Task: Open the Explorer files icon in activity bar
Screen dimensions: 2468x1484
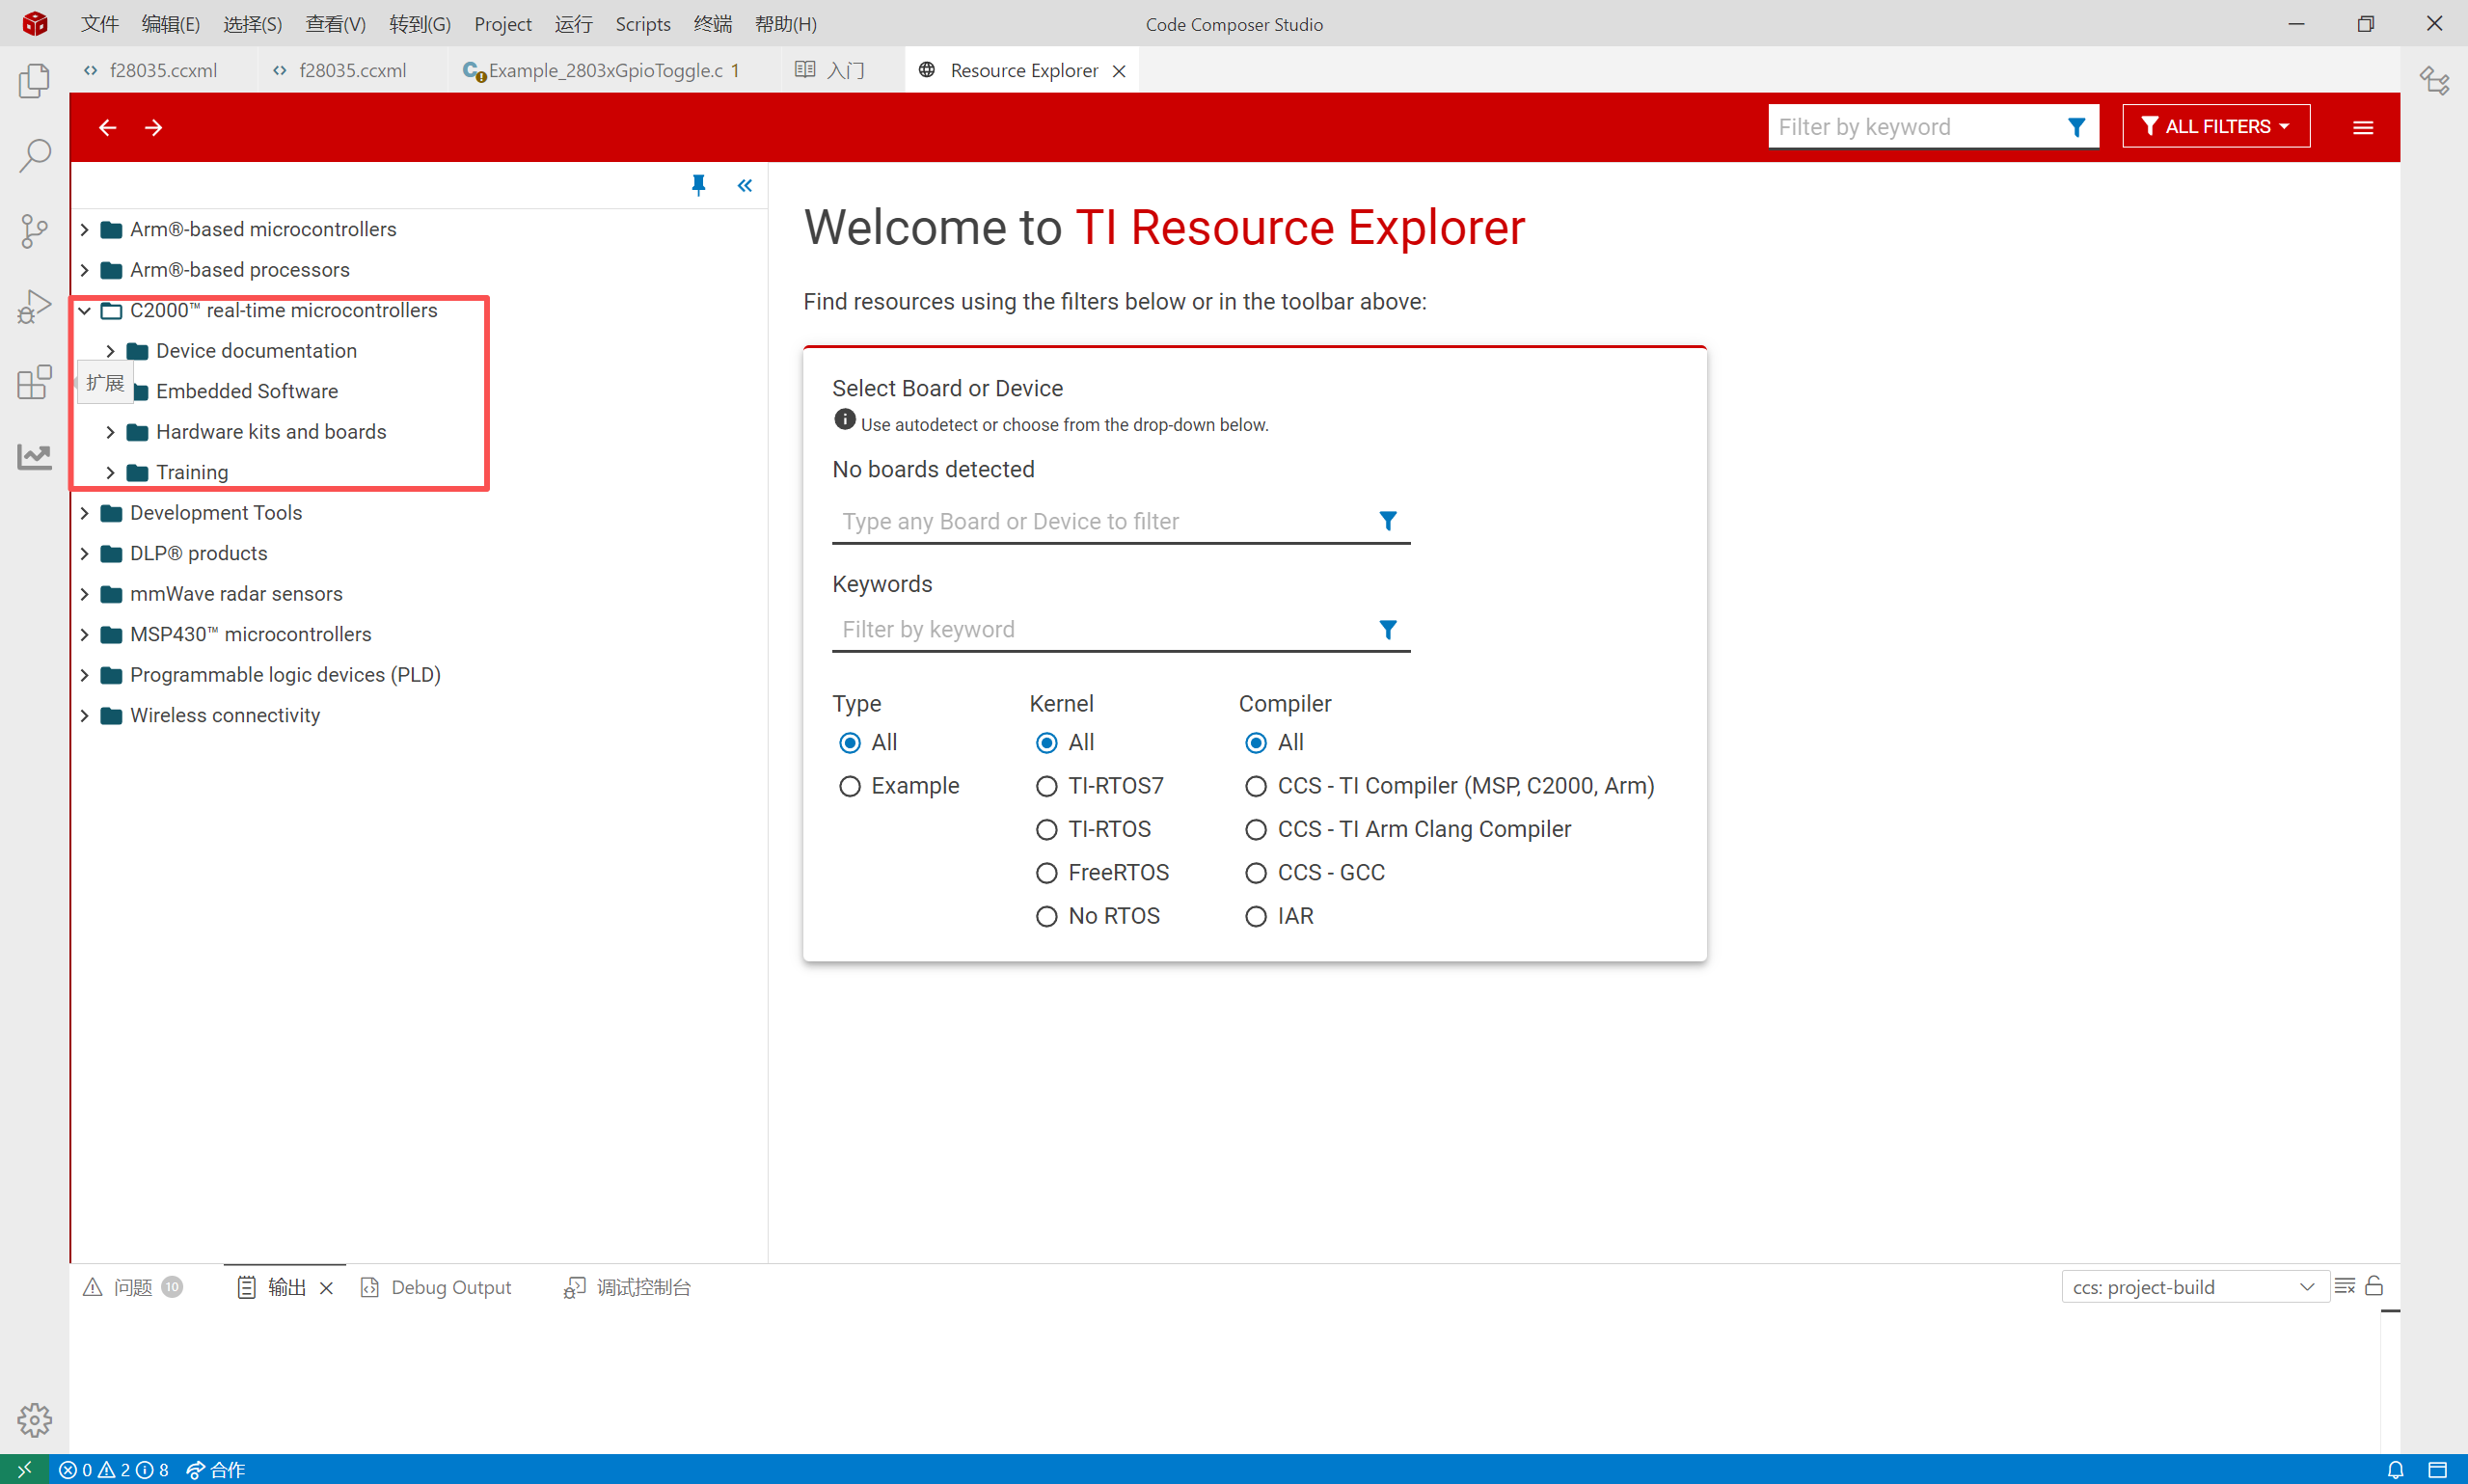Action: 34,81
